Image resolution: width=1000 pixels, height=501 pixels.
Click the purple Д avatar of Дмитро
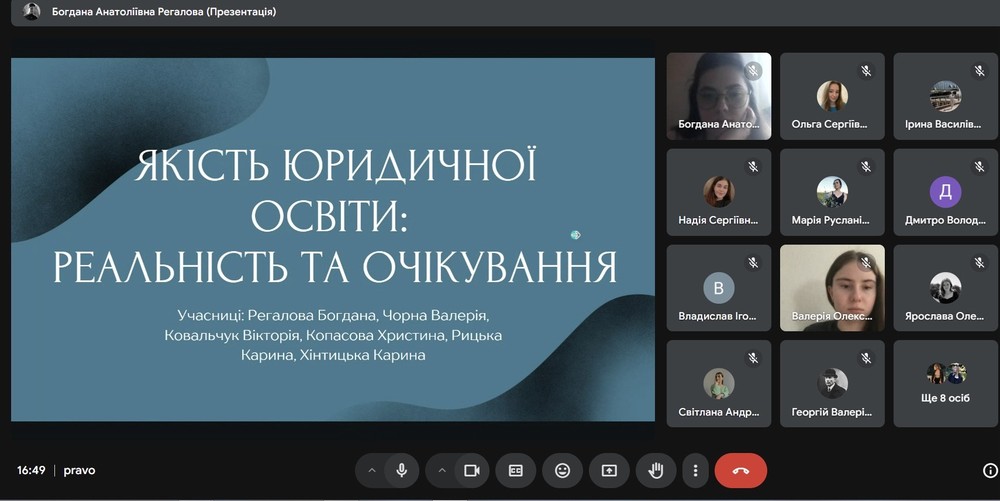point(945,192)
